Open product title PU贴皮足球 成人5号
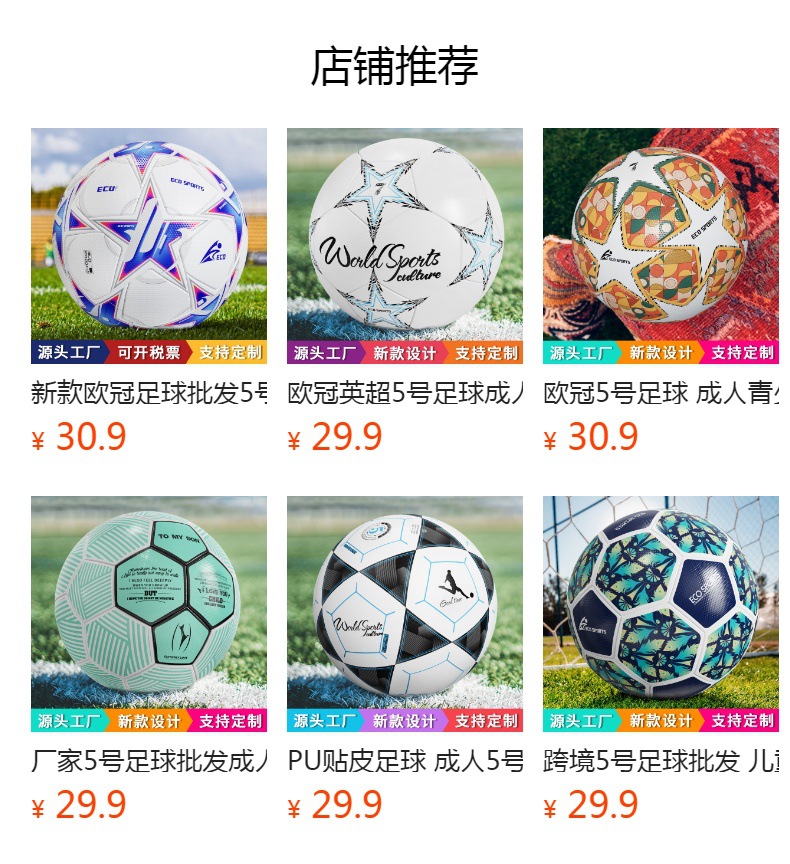 (x=404, y=762)
